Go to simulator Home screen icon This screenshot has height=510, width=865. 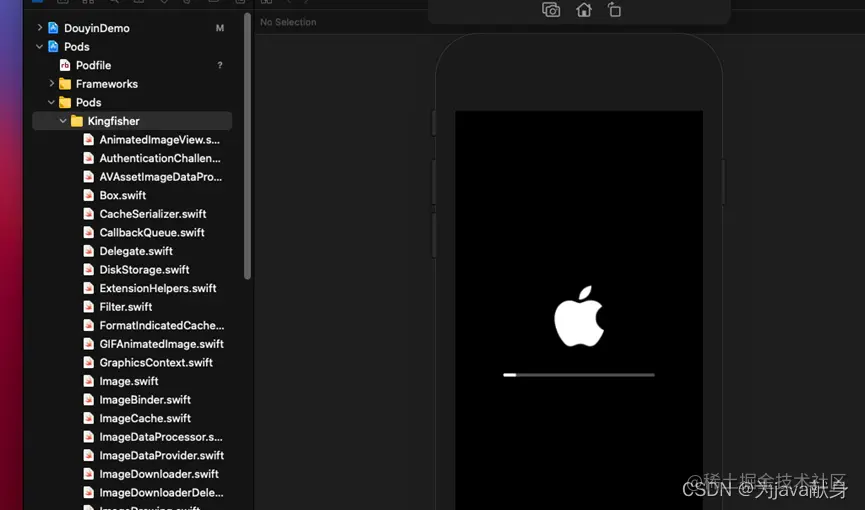point(584,10)
